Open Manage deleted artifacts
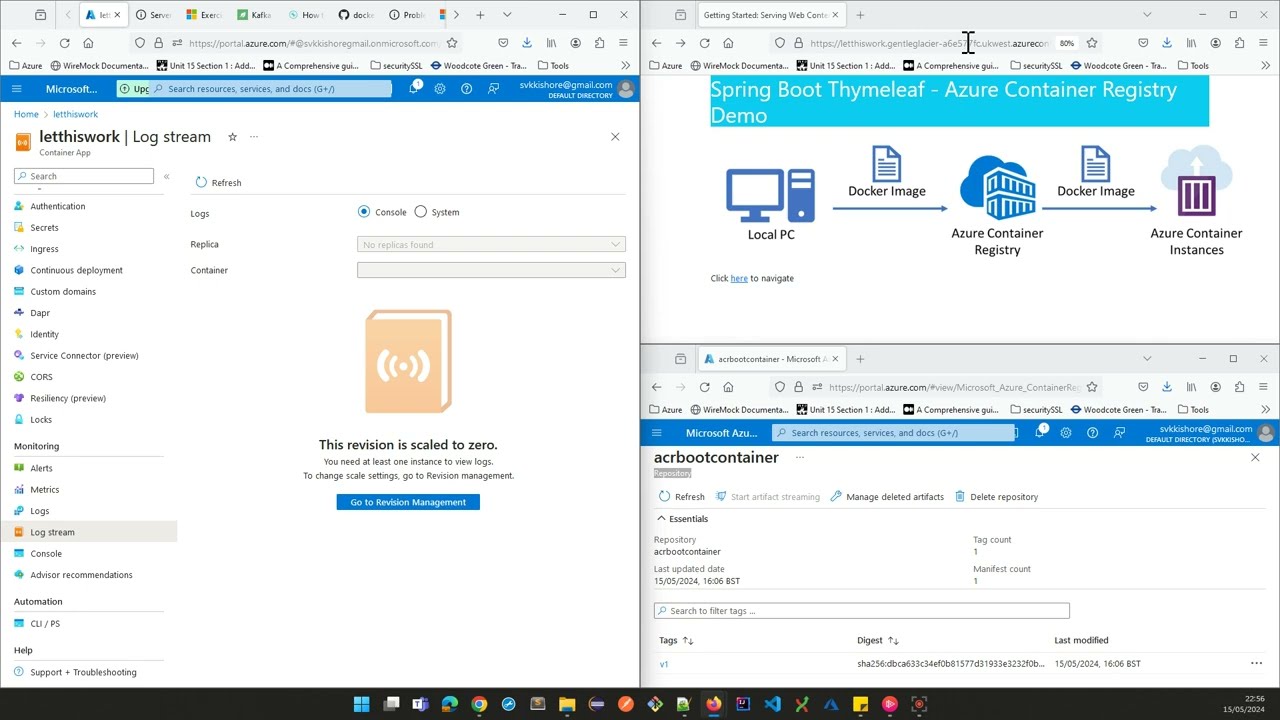1280x720 pixels. click(887, 497)
